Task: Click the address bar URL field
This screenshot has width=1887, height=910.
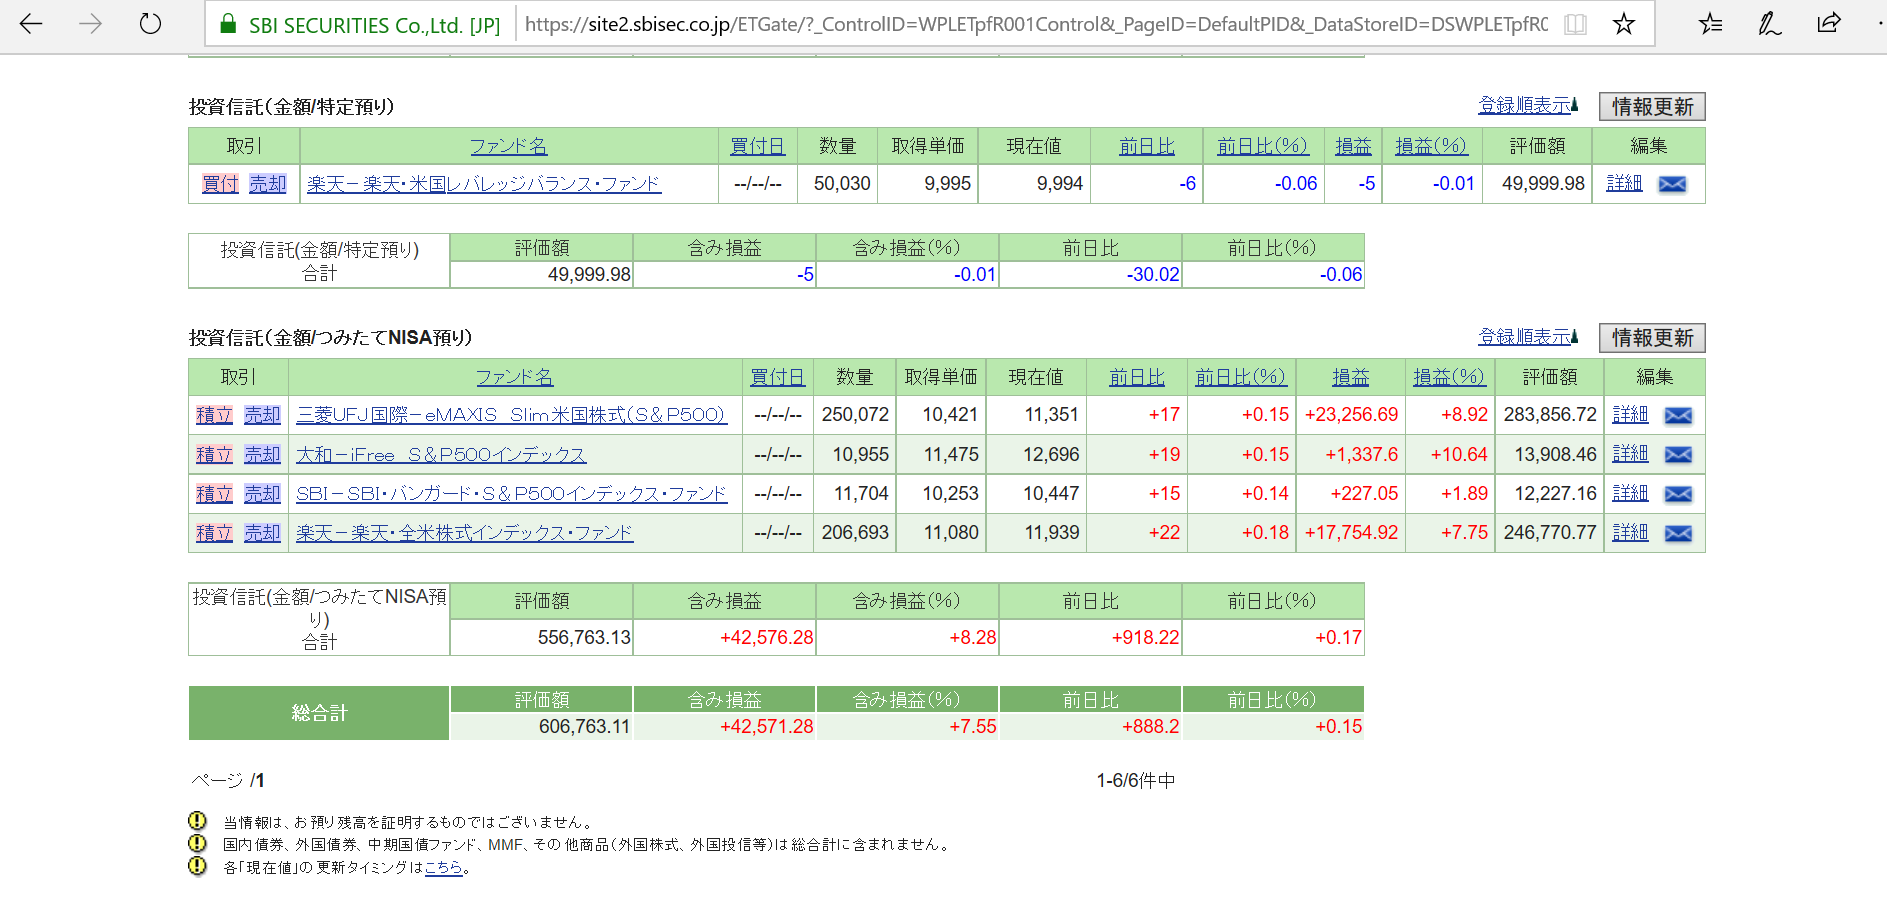Action: tap(1036, 24)
